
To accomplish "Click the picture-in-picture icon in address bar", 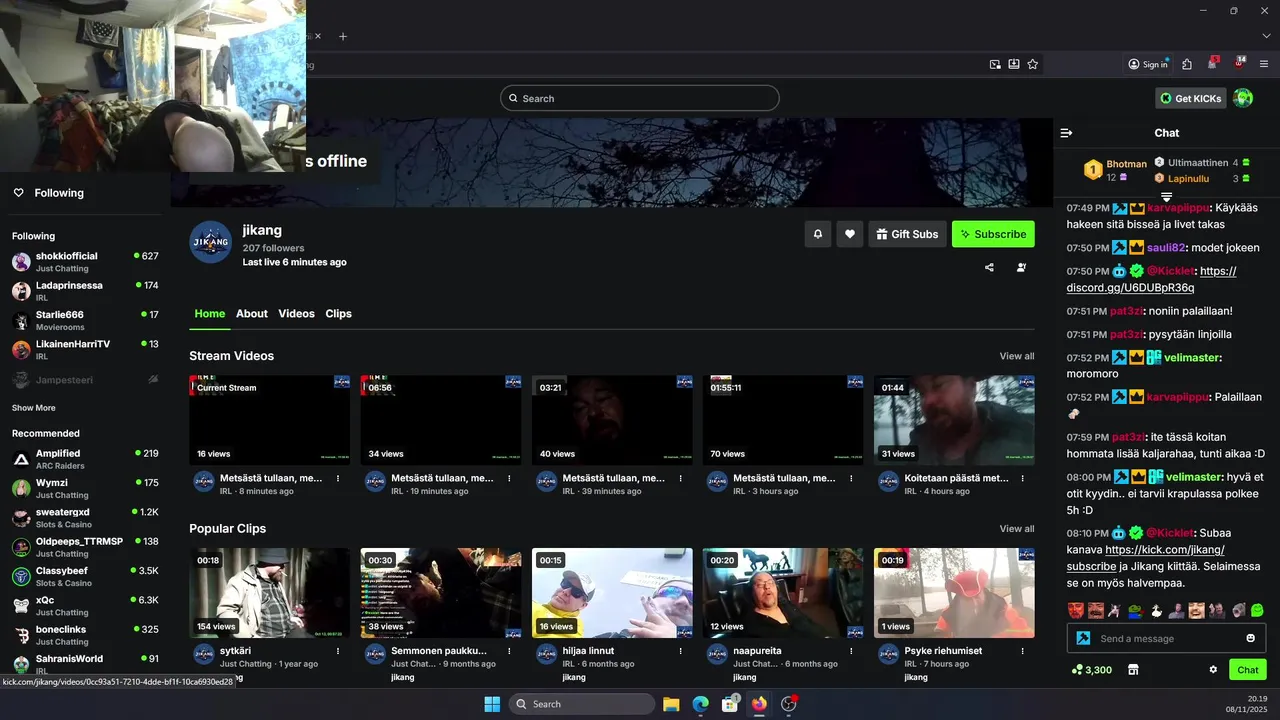I will 995,64.
